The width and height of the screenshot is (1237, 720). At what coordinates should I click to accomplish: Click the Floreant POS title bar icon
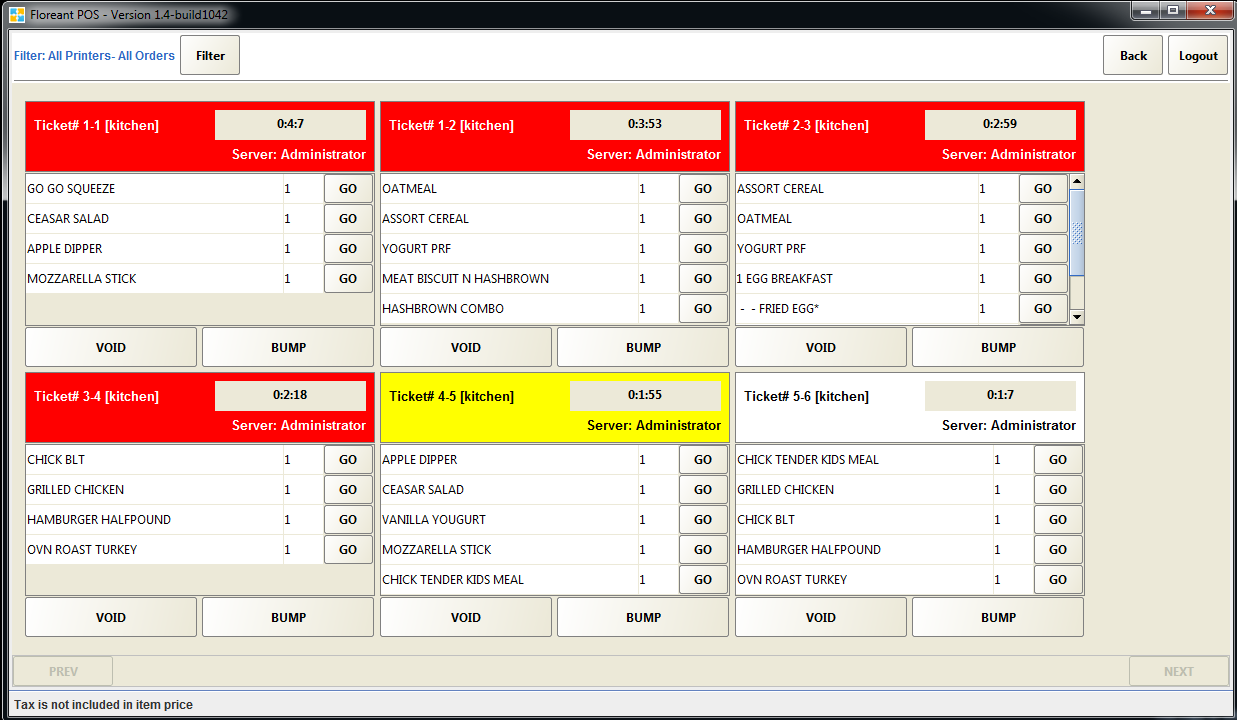pyautogui.click(x=16, y=14)
